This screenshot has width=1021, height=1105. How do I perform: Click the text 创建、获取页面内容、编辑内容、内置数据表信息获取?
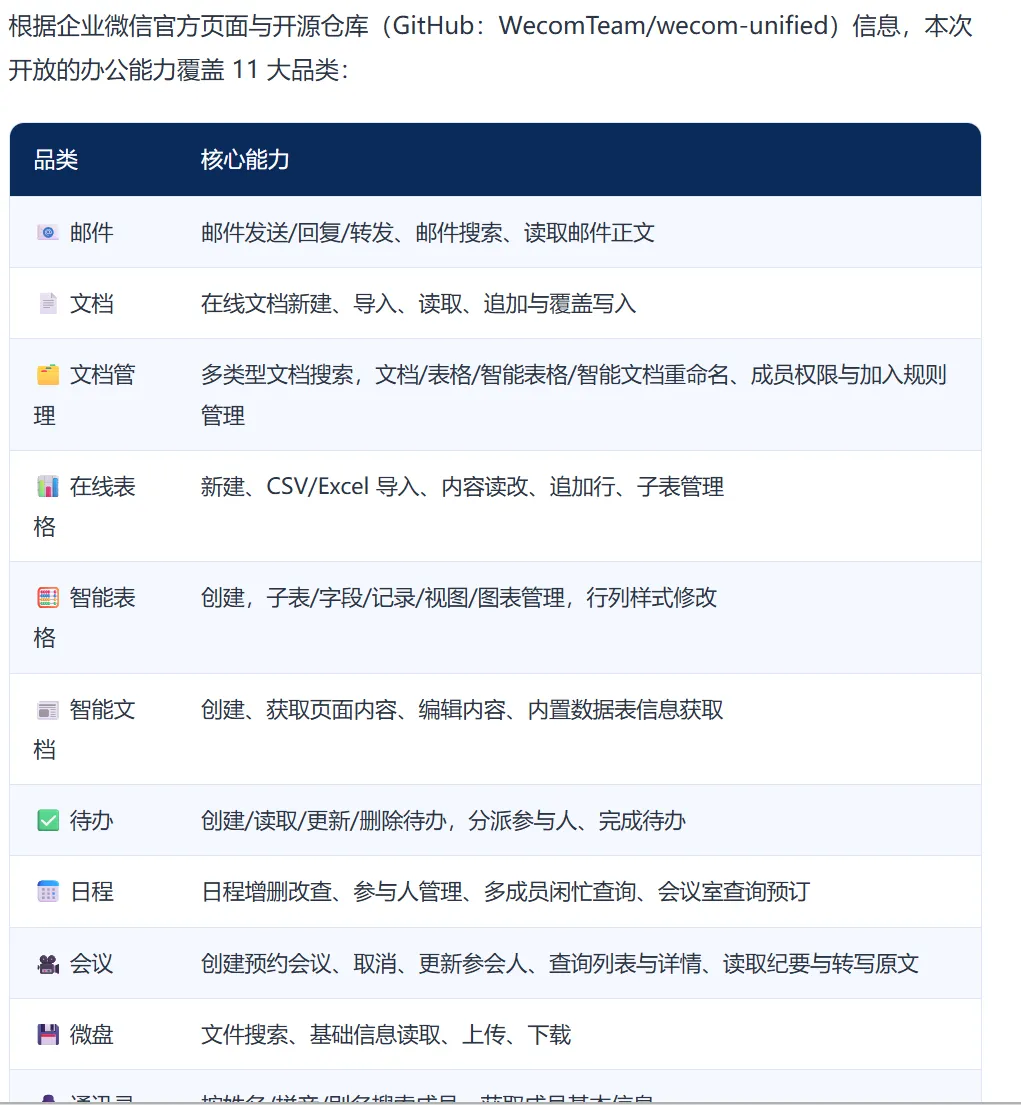[462, 710]
